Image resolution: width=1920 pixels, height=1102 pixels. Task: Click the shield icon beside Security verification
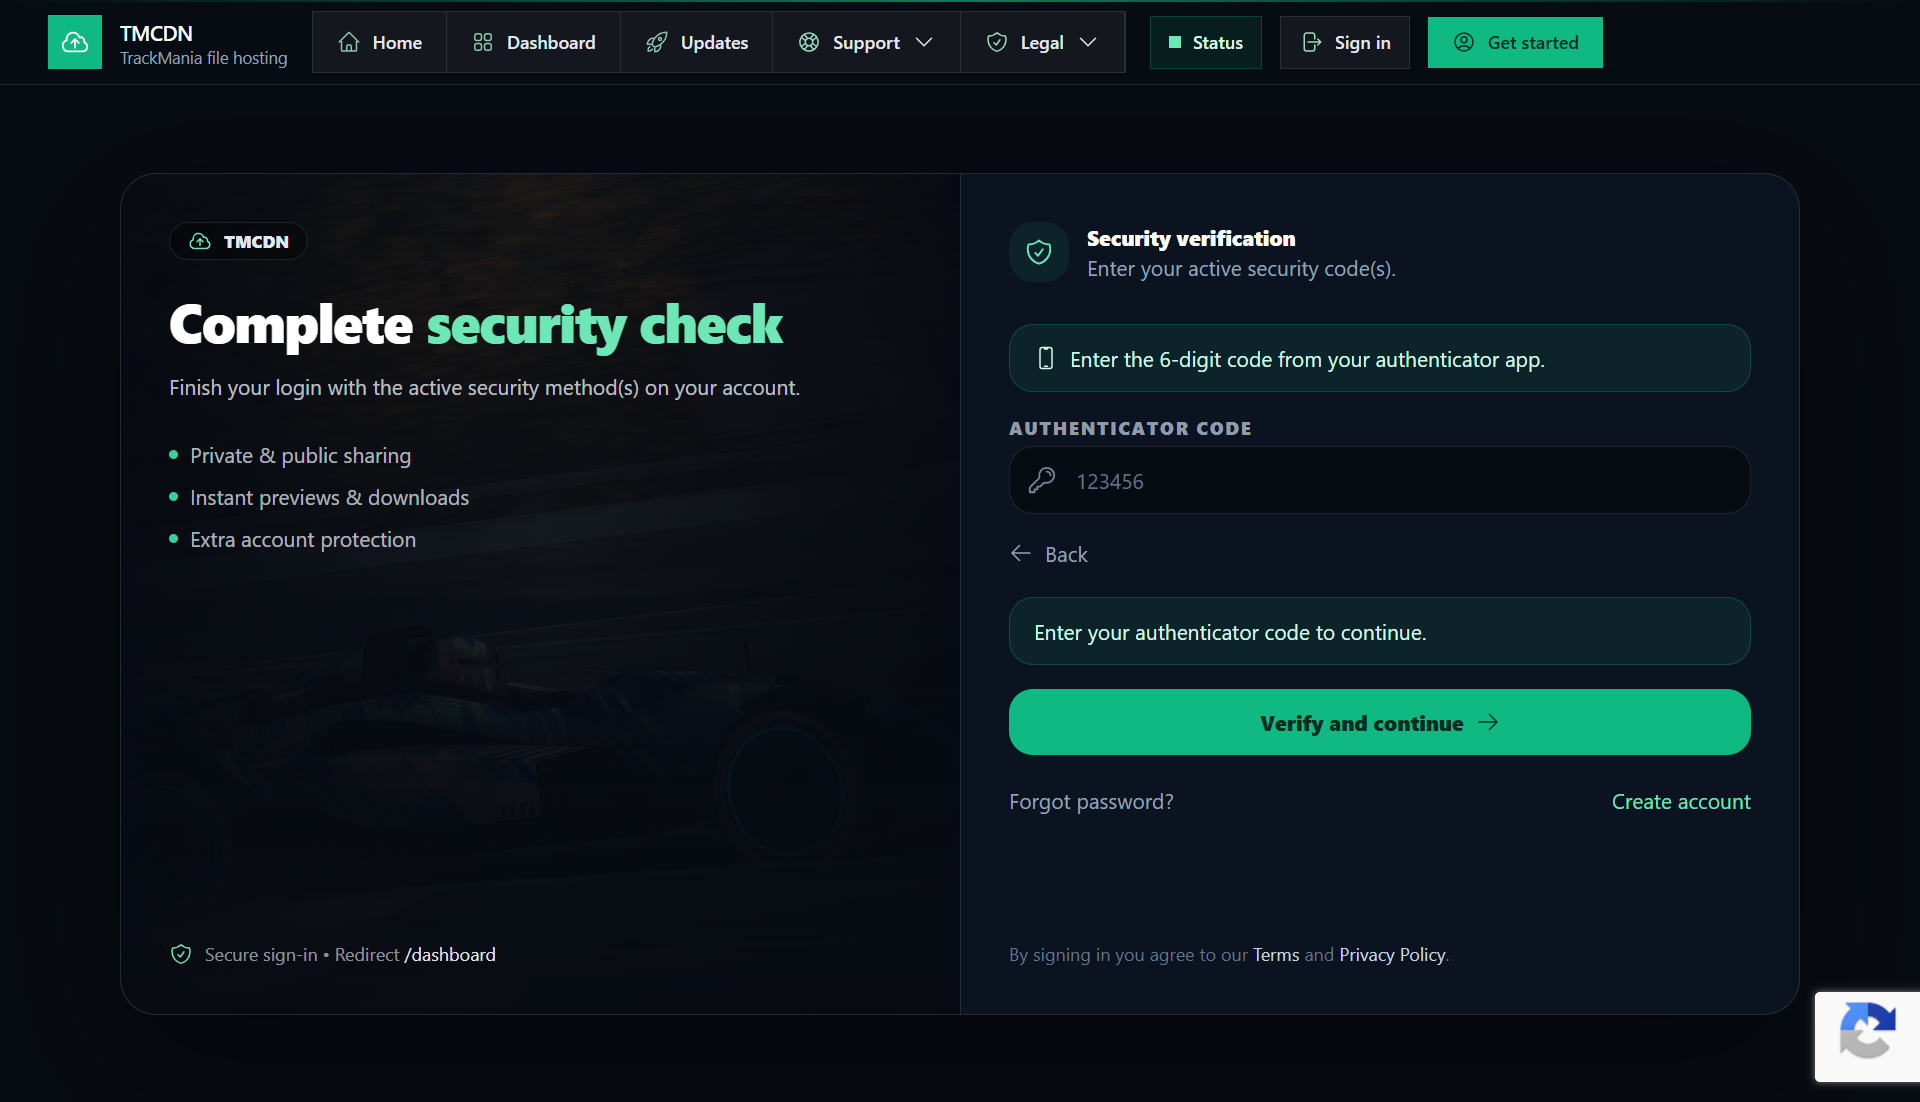(x=1039, y=252)
